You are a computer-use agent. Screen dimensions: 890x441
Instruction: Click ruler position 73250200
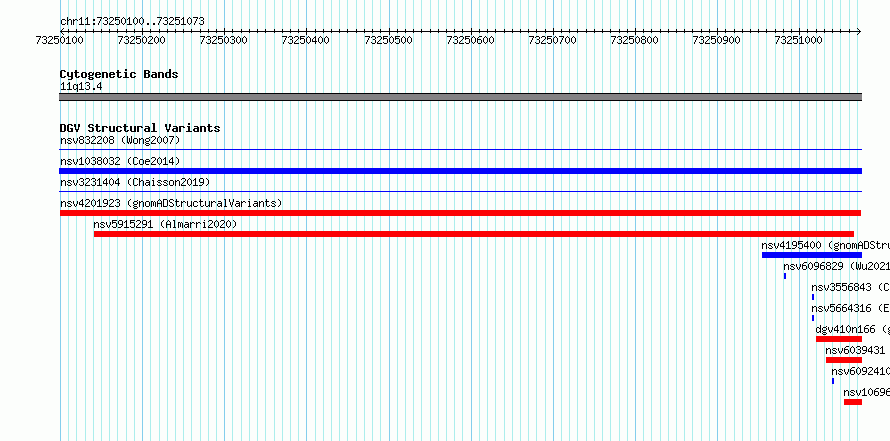(141, 40)
